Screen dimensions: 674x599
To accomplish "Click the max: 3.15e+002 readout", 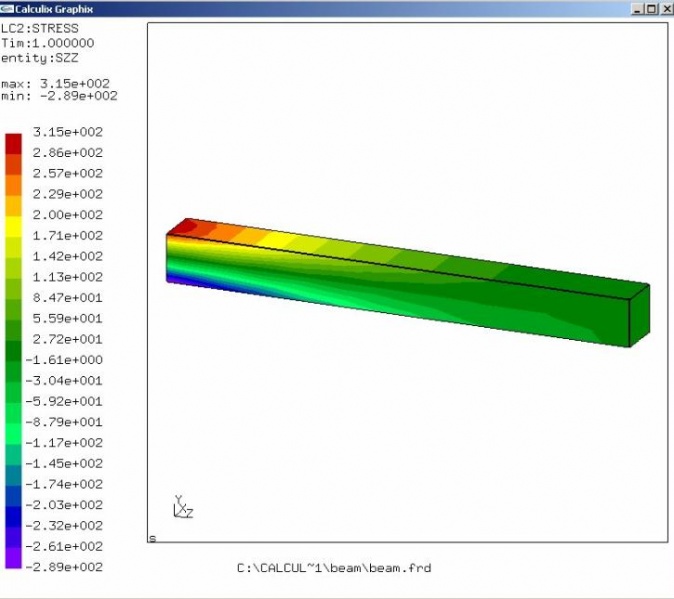I will click(55, 84).
